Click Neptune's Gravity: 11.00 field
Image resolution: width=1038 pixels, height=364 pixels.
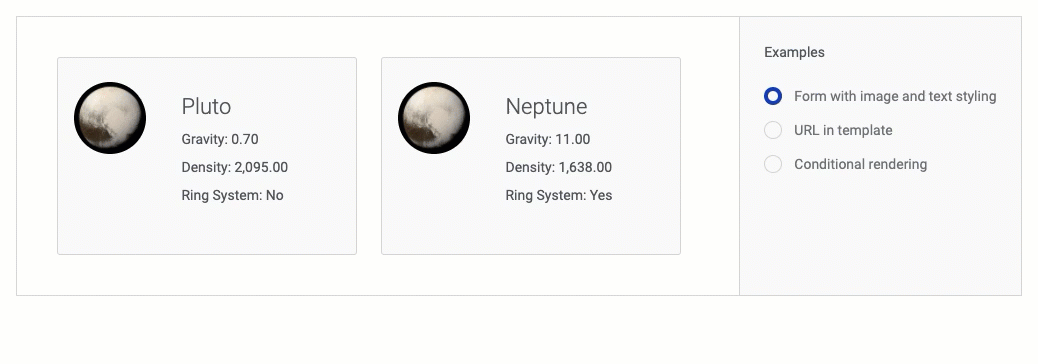click(547, 139)
